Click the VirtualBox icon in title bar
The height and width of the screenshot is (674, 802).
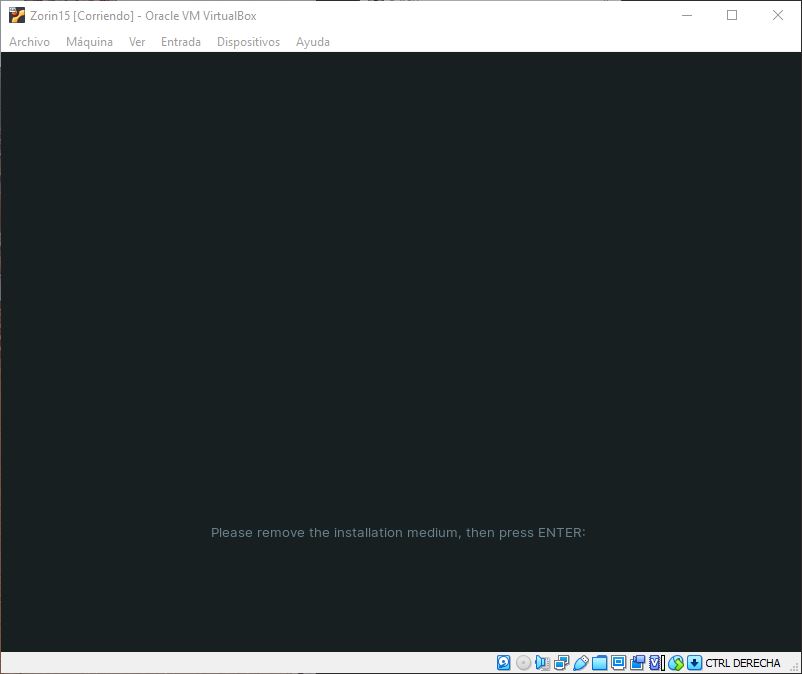16,15
